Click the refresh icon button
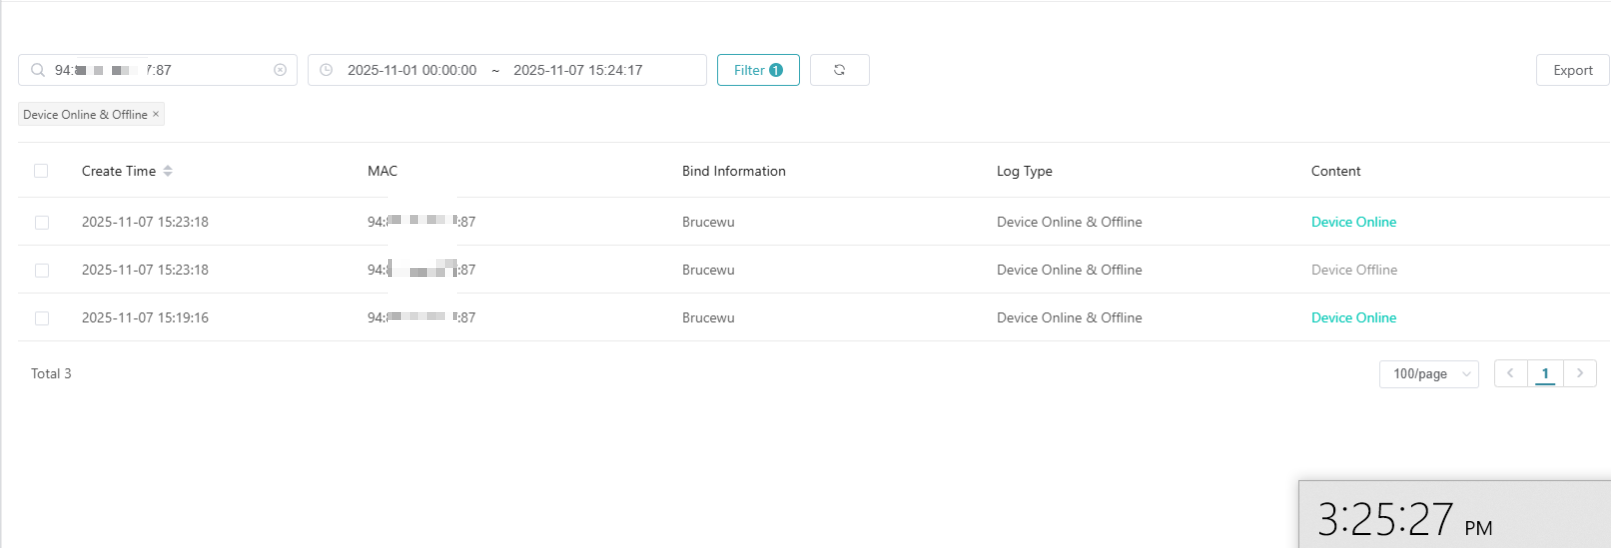 [839, 70]
